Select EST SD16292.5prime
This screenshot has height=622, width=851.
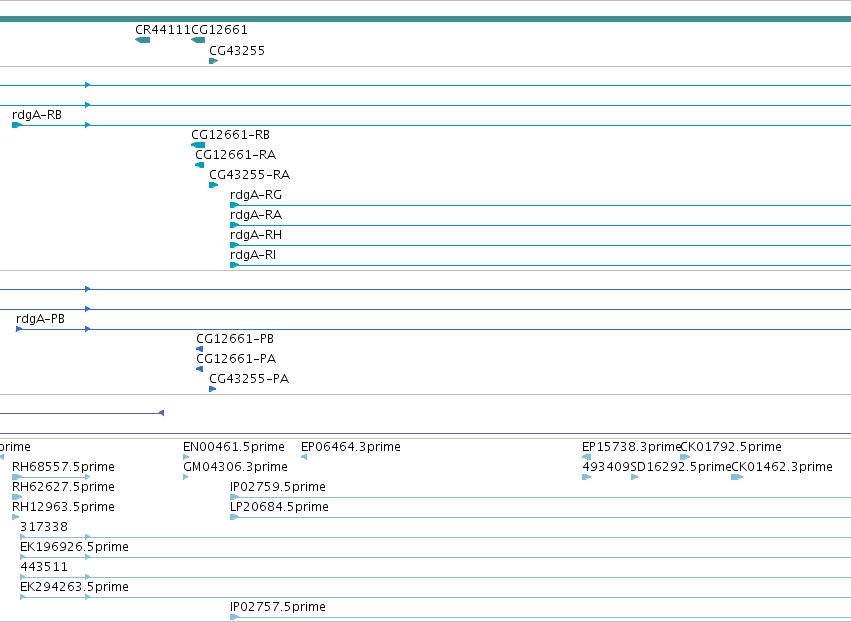click(681, 467)
